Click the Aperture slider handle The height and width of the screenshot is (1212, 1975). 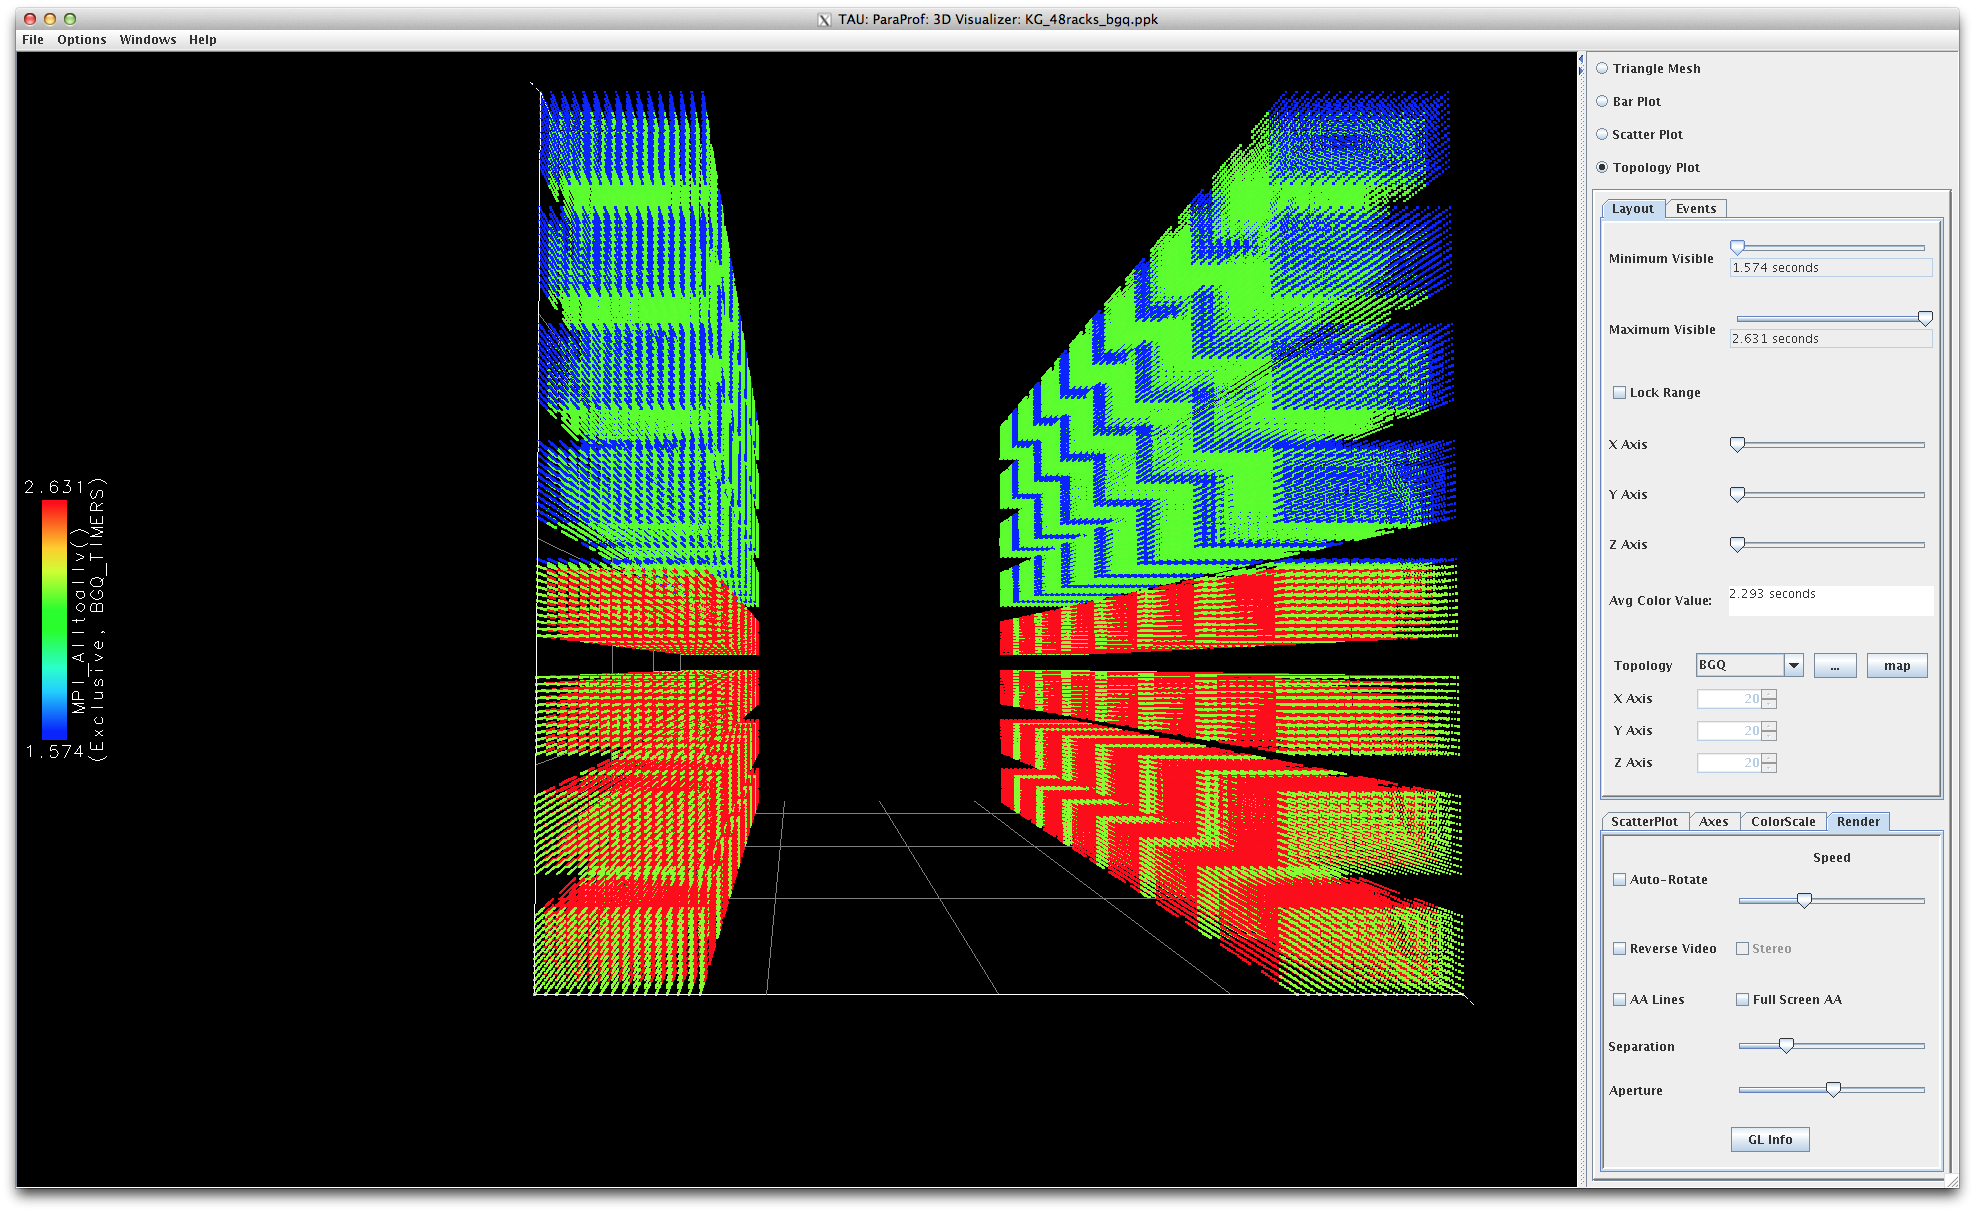[1833, 1090]
